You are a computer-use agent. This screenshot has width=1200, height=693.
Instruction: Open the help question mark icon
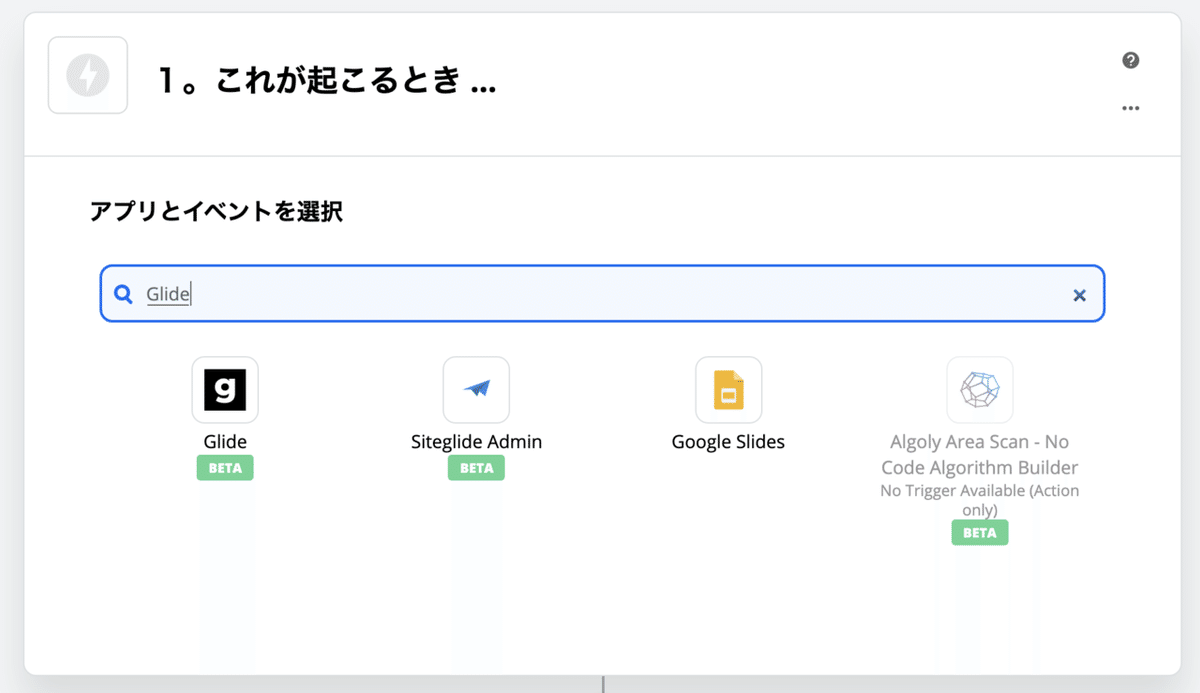coord(1130,60)
